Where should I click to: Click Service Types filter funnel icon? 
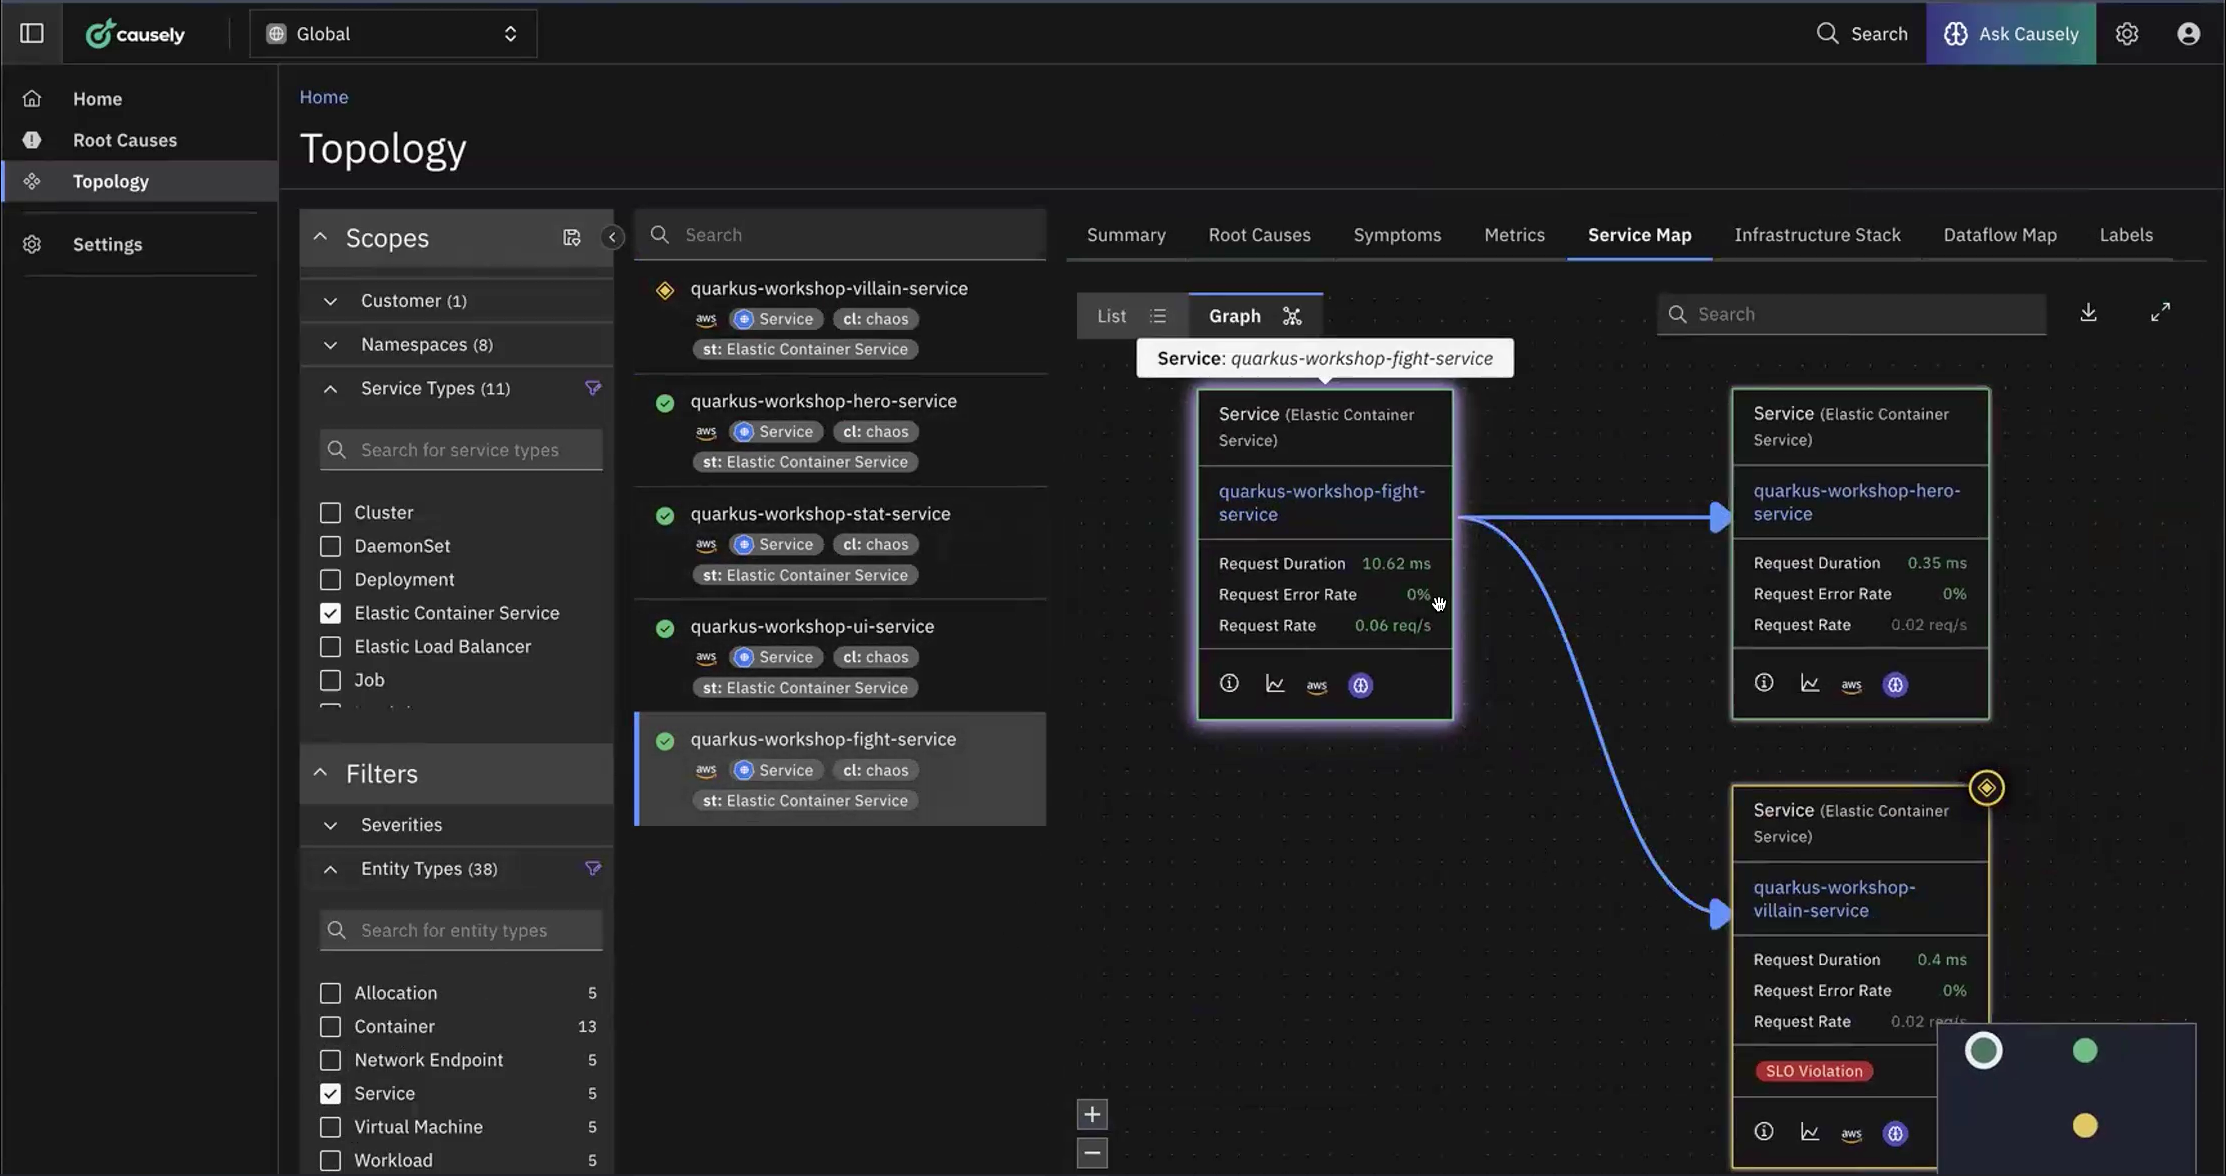(x=593, y=388)
